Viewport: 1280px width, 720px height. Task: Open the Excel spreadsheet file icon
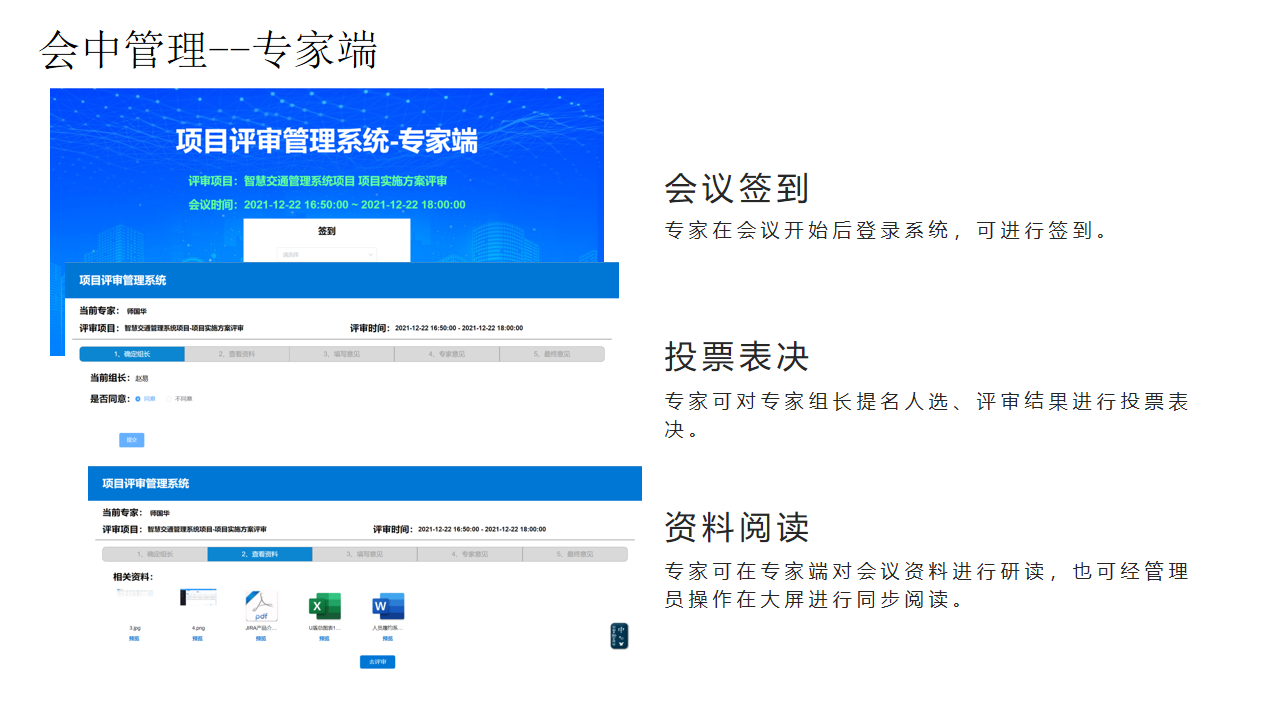pos(324,606)
